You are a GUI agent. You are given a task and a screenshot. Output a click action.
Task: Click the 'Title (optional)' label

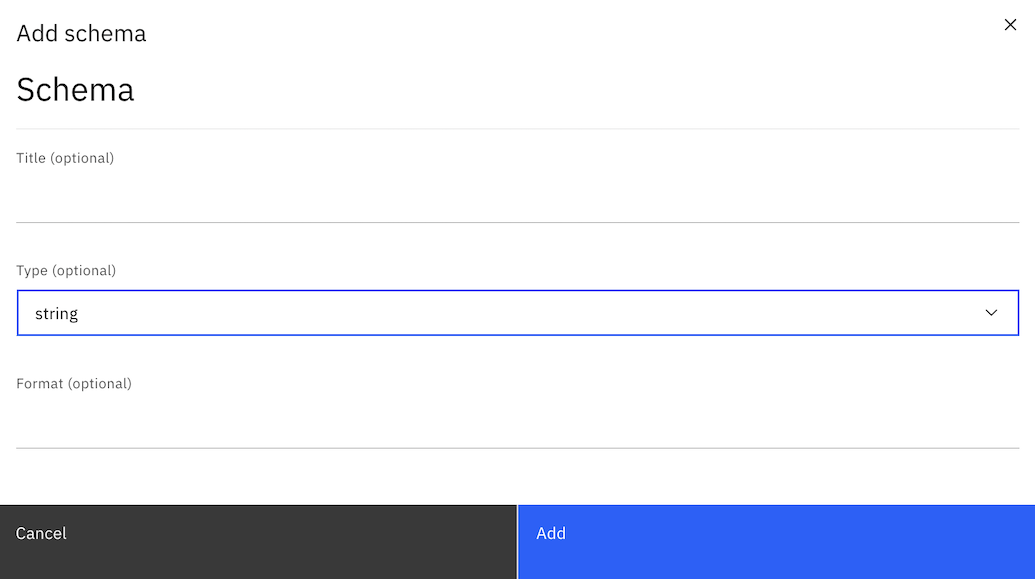point(65,158)
